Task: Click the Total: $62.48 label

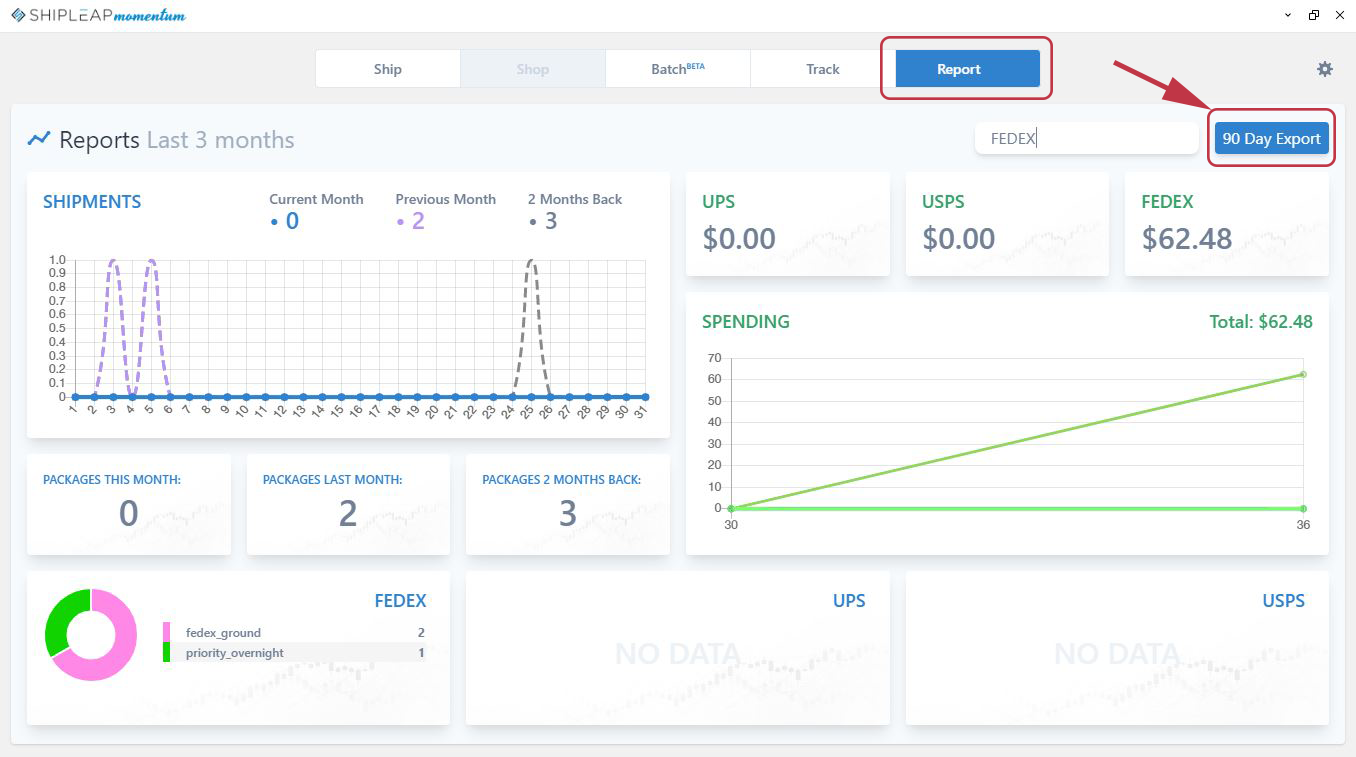Action: coord(1261,322)
